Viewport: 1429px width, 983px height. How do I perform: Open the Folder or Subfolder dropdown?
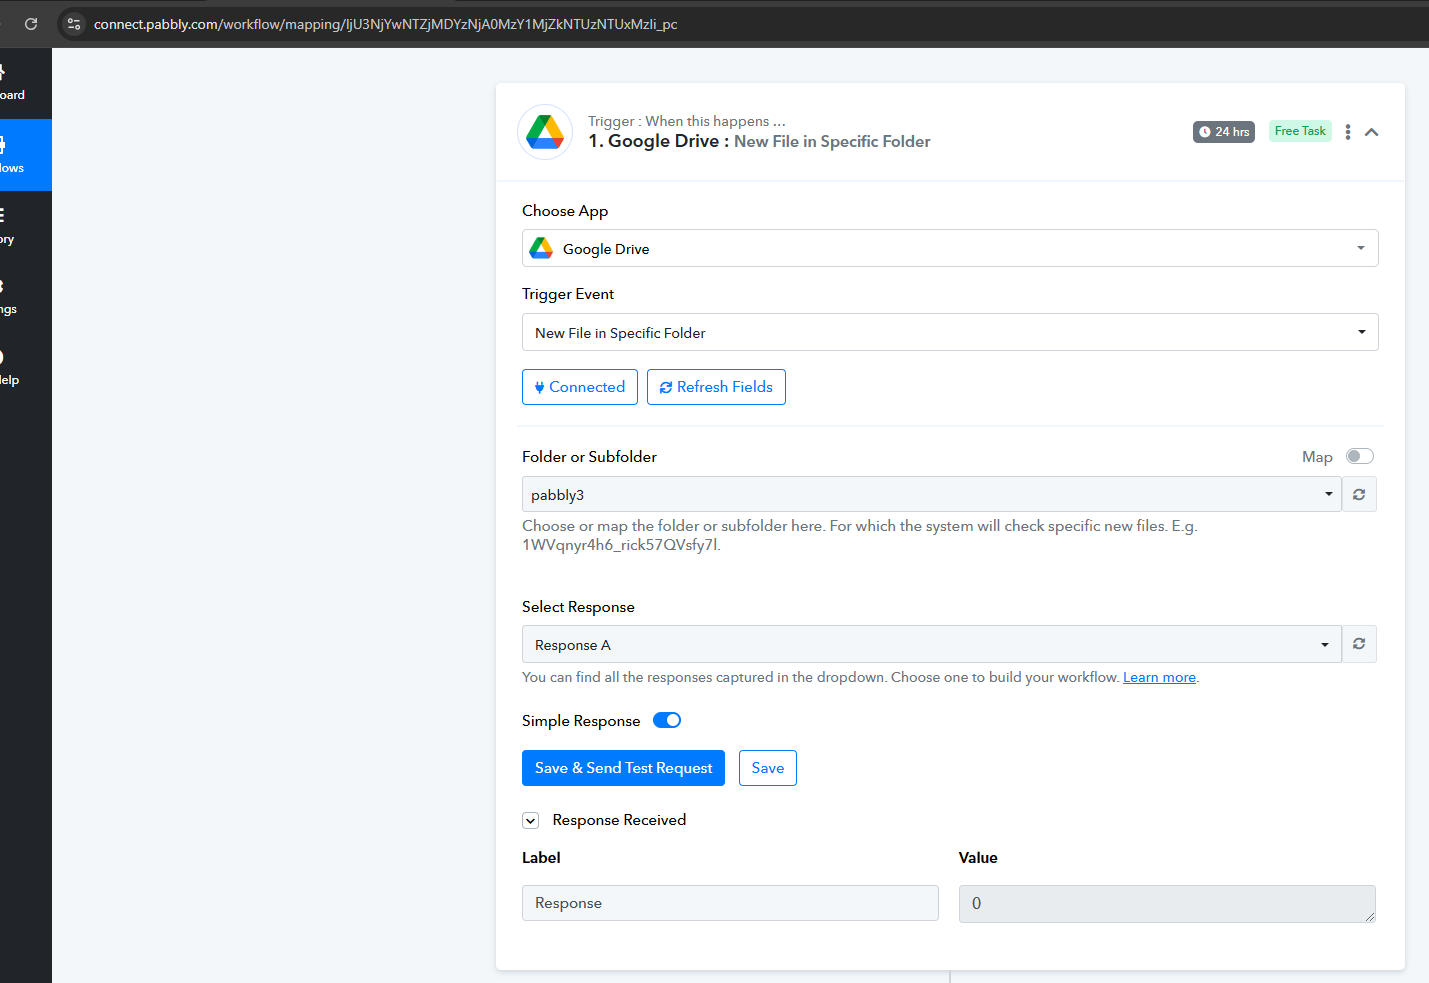[x=932, y=494]
